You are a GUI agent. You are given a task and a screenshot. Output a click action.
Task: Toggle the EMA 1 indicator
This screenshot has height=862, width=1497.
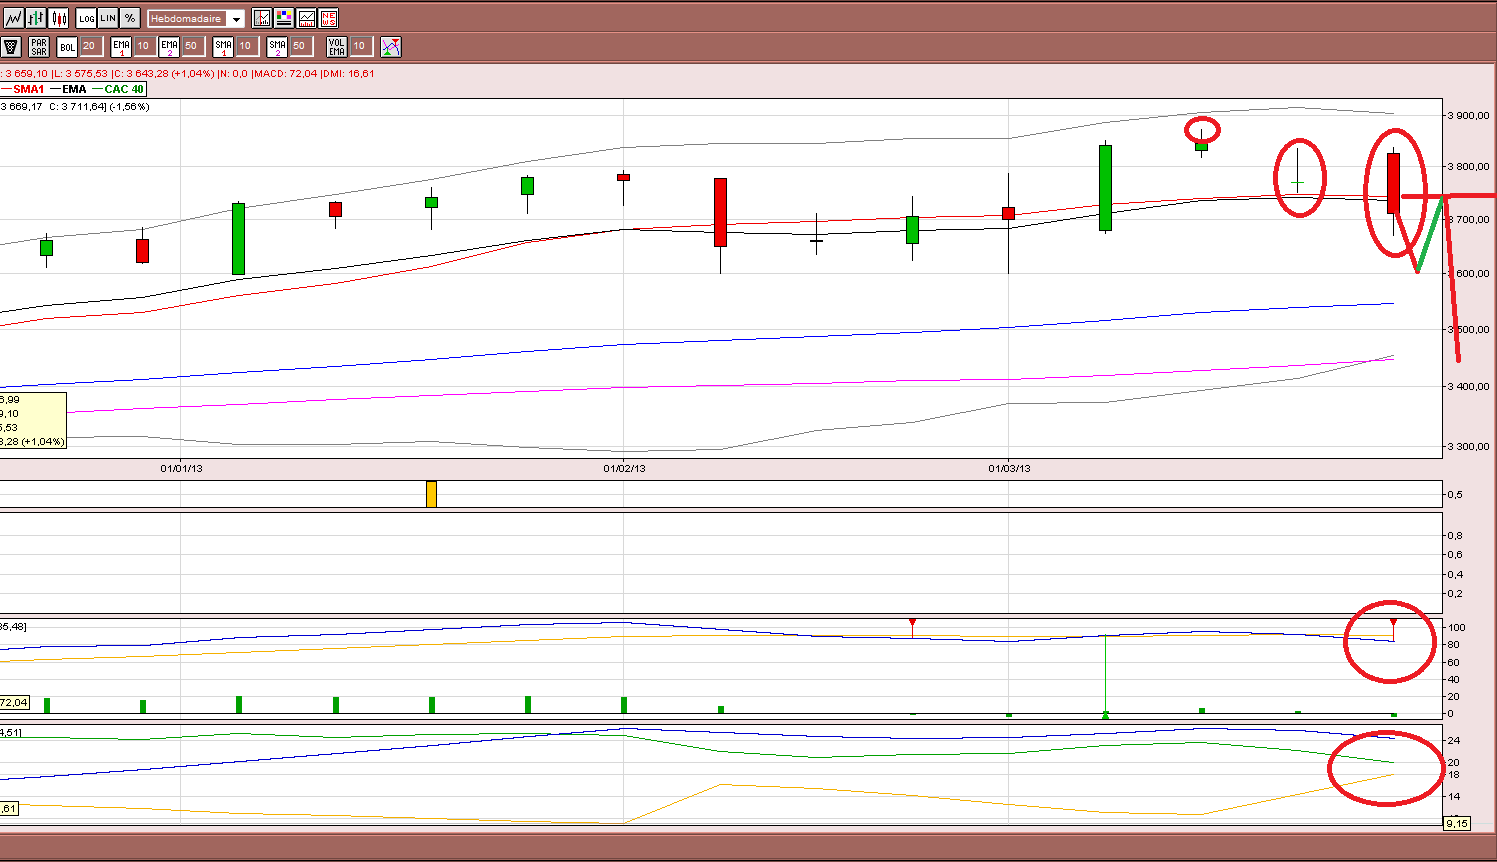(x=121, y=47)
